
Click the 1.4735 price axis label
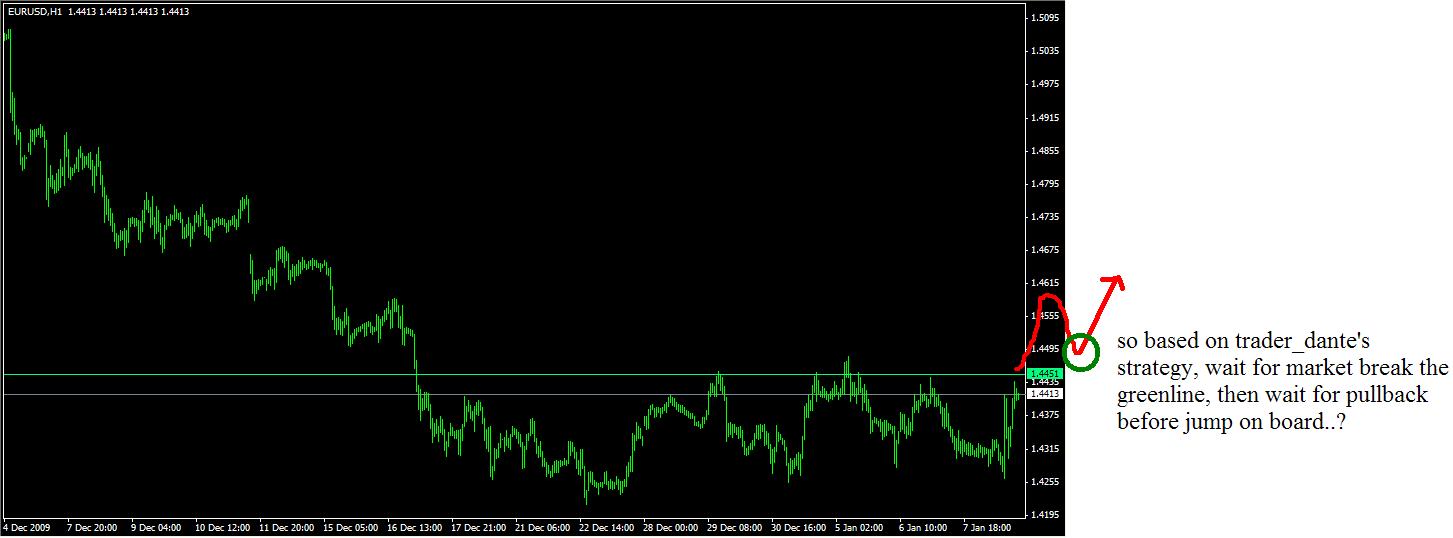pyautogui.click(x=1046, y=217)
